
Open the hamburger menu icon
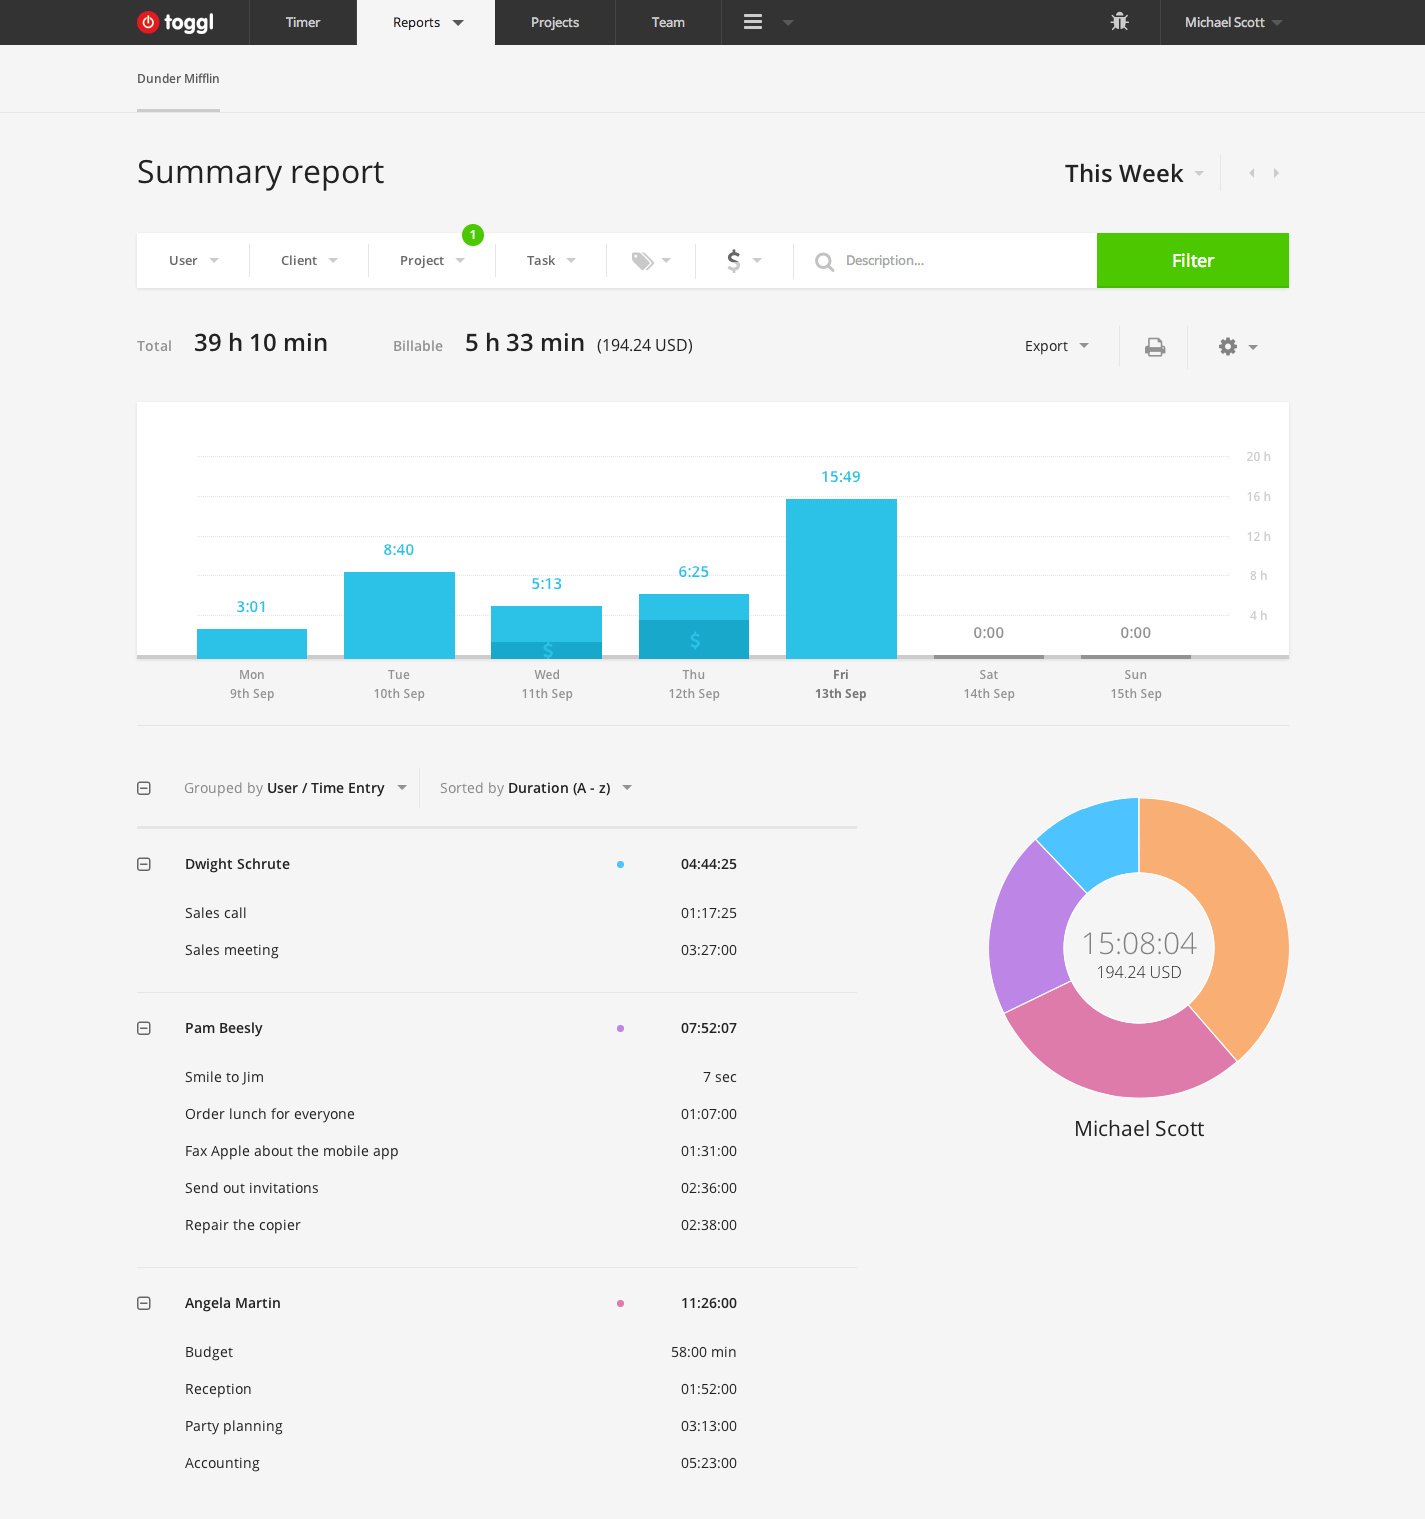click(753, 22)
